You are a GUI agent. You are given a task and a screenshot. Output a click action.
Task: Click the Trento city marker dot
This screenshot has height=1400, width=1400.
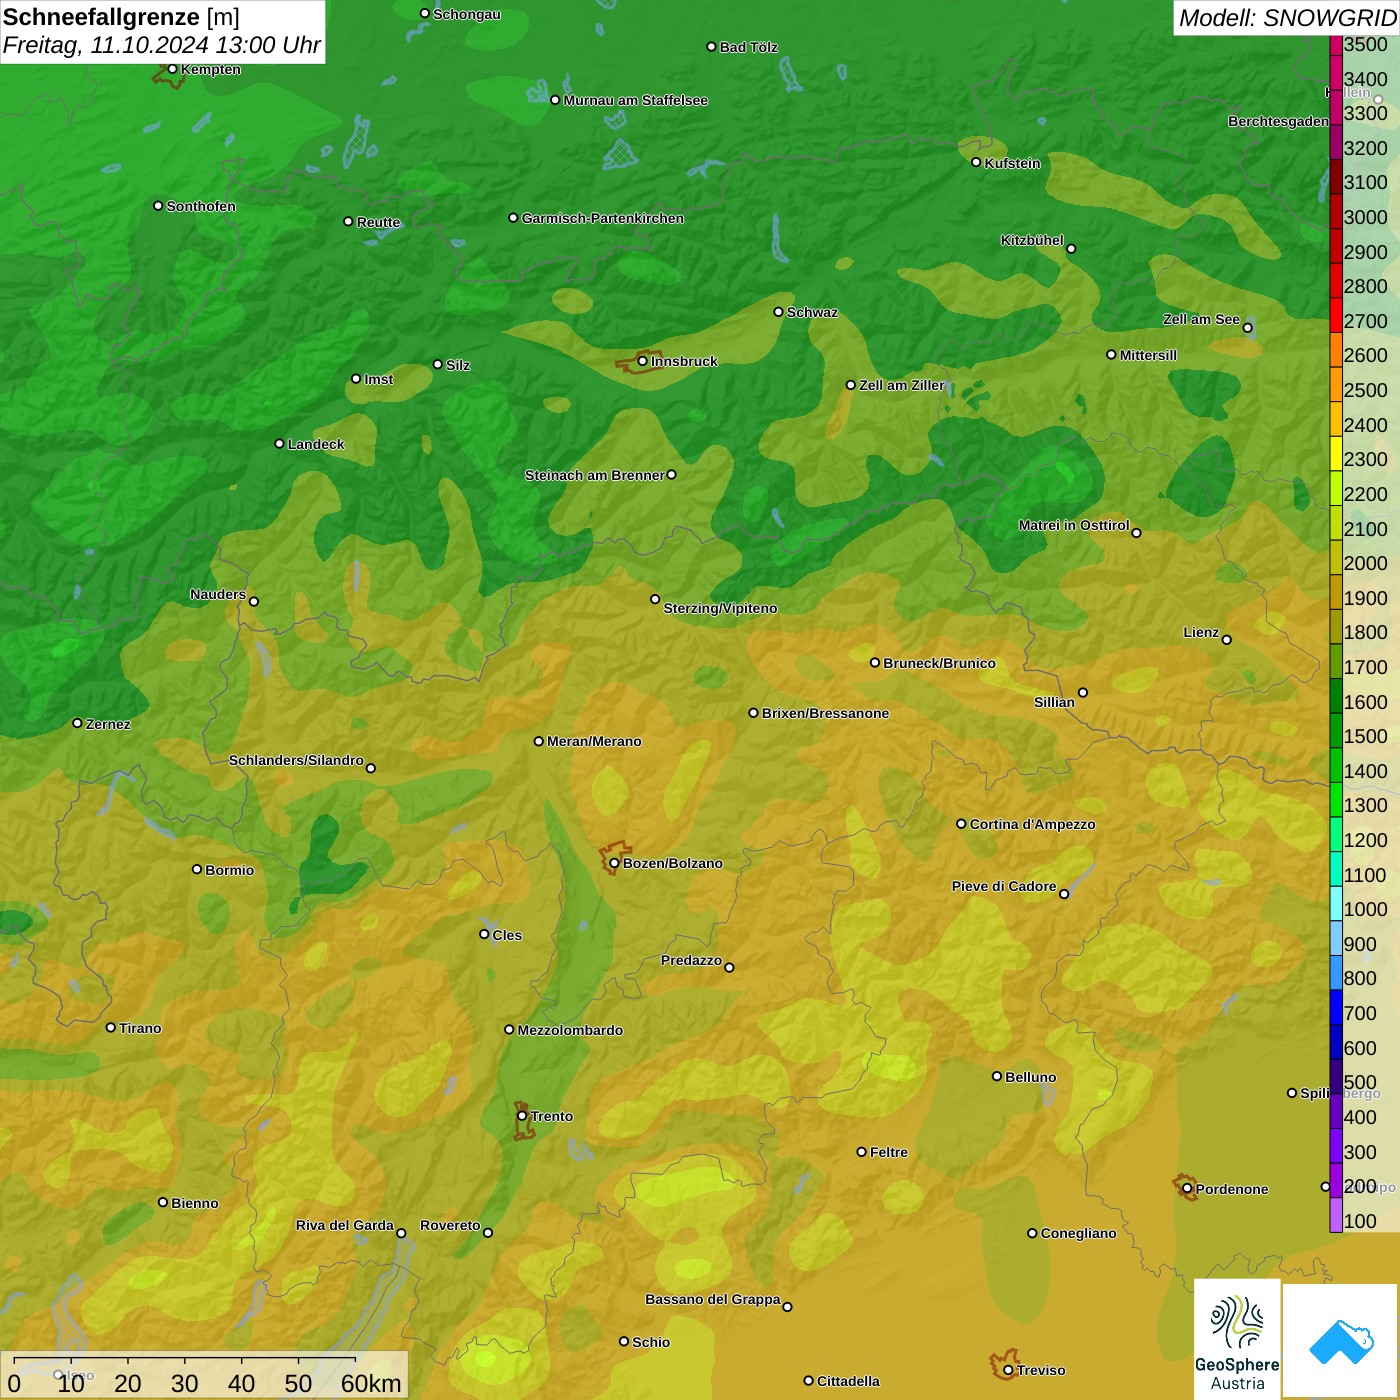[522, 1116]
